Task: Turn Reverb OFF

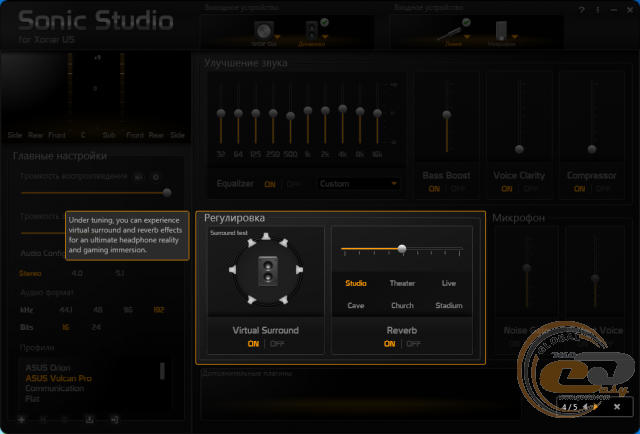Action: pos(413,344)
